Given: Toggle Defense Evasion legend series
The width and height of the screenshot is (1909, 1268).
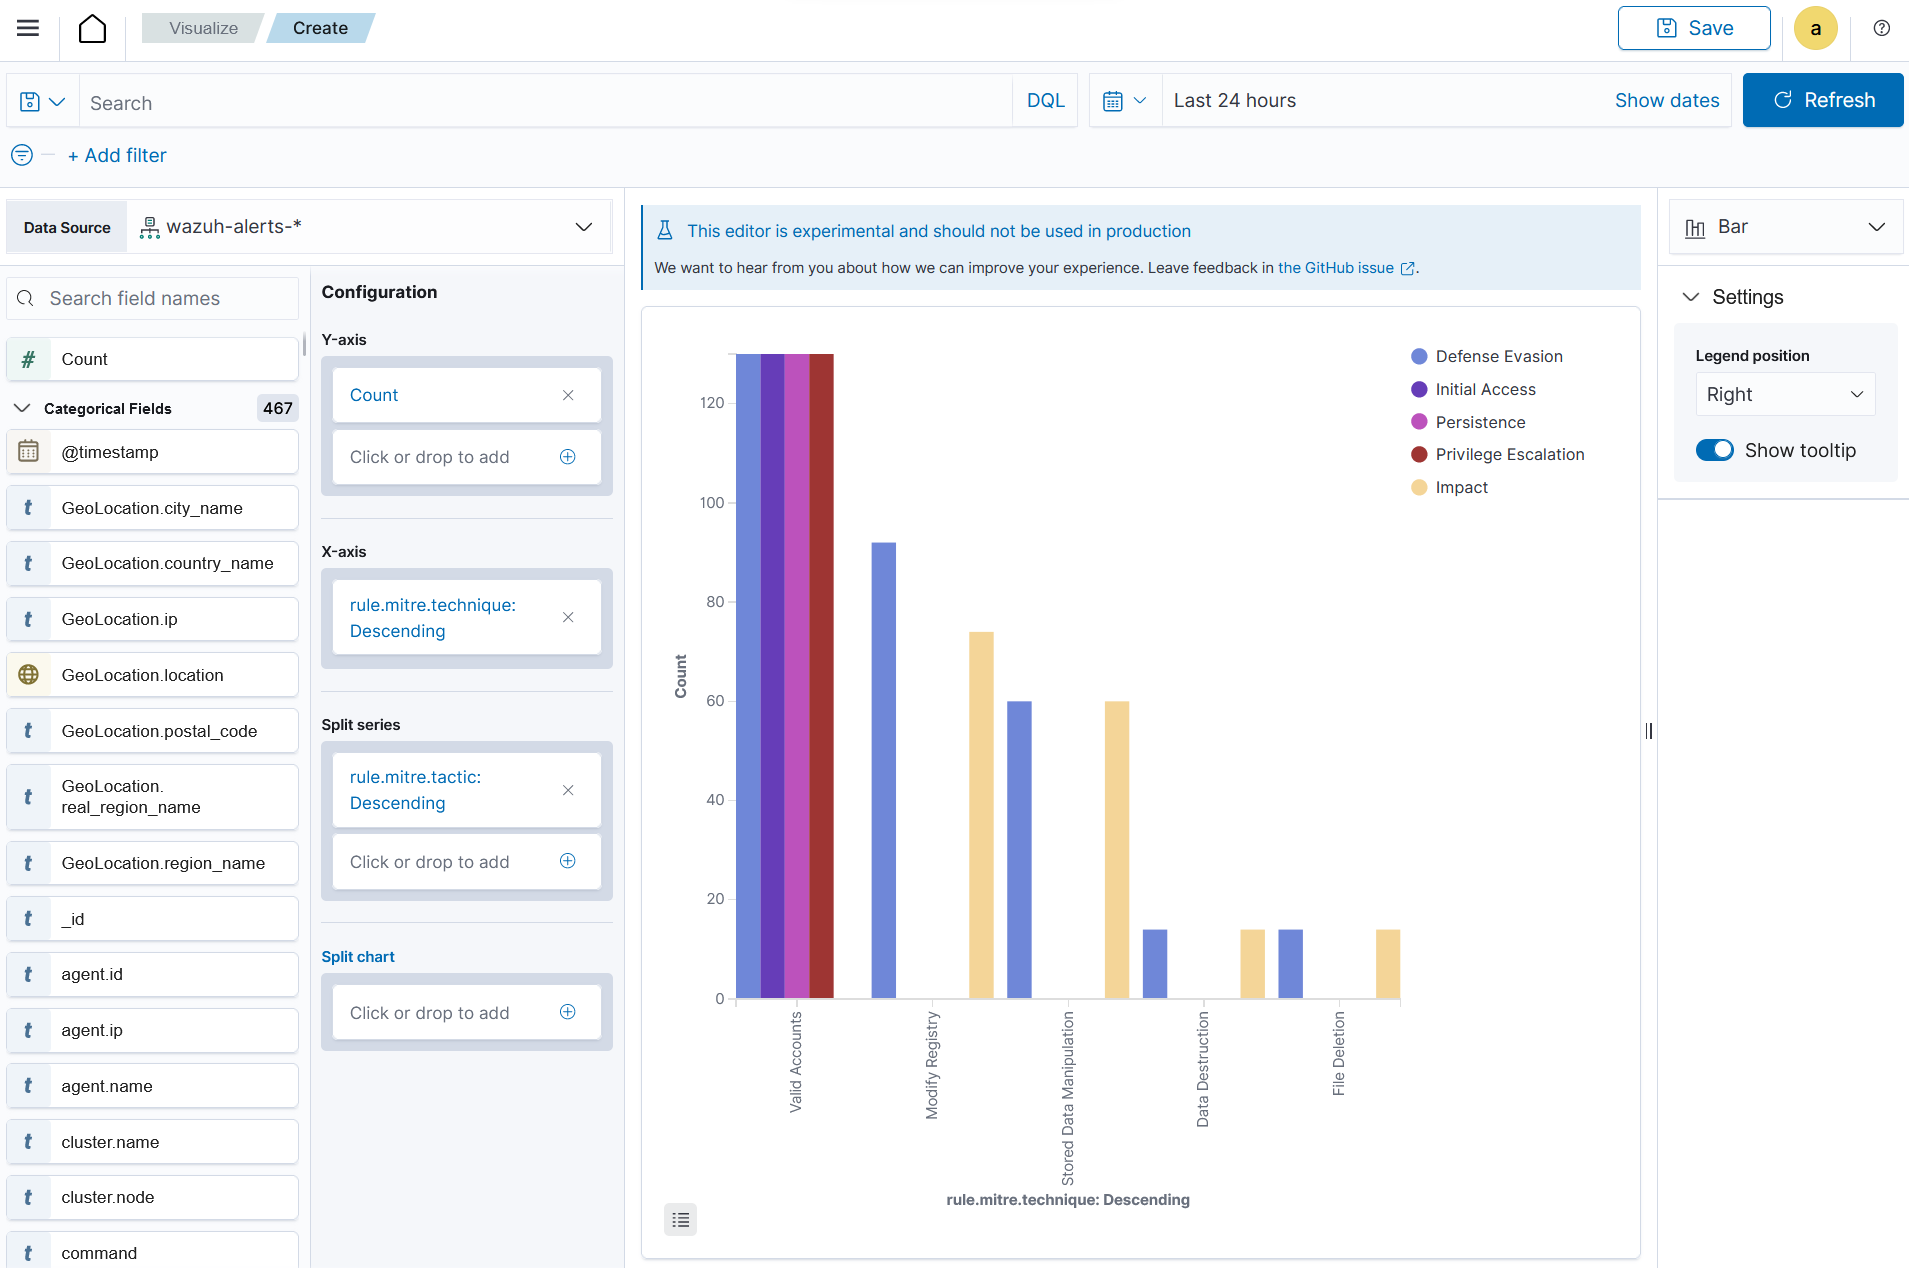Looking at the screenshot, I should click(1486, 356).
